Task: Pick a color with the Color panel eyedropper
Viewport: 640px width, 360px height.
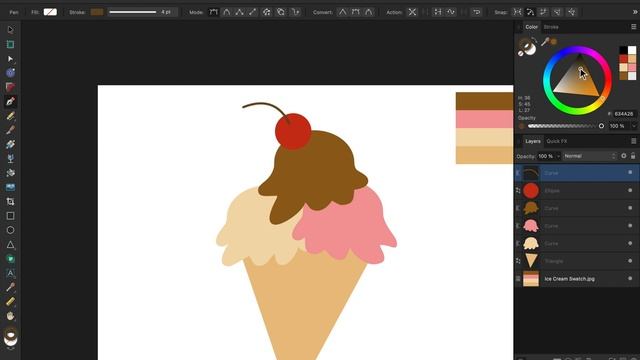Action: tap(545, 42)
